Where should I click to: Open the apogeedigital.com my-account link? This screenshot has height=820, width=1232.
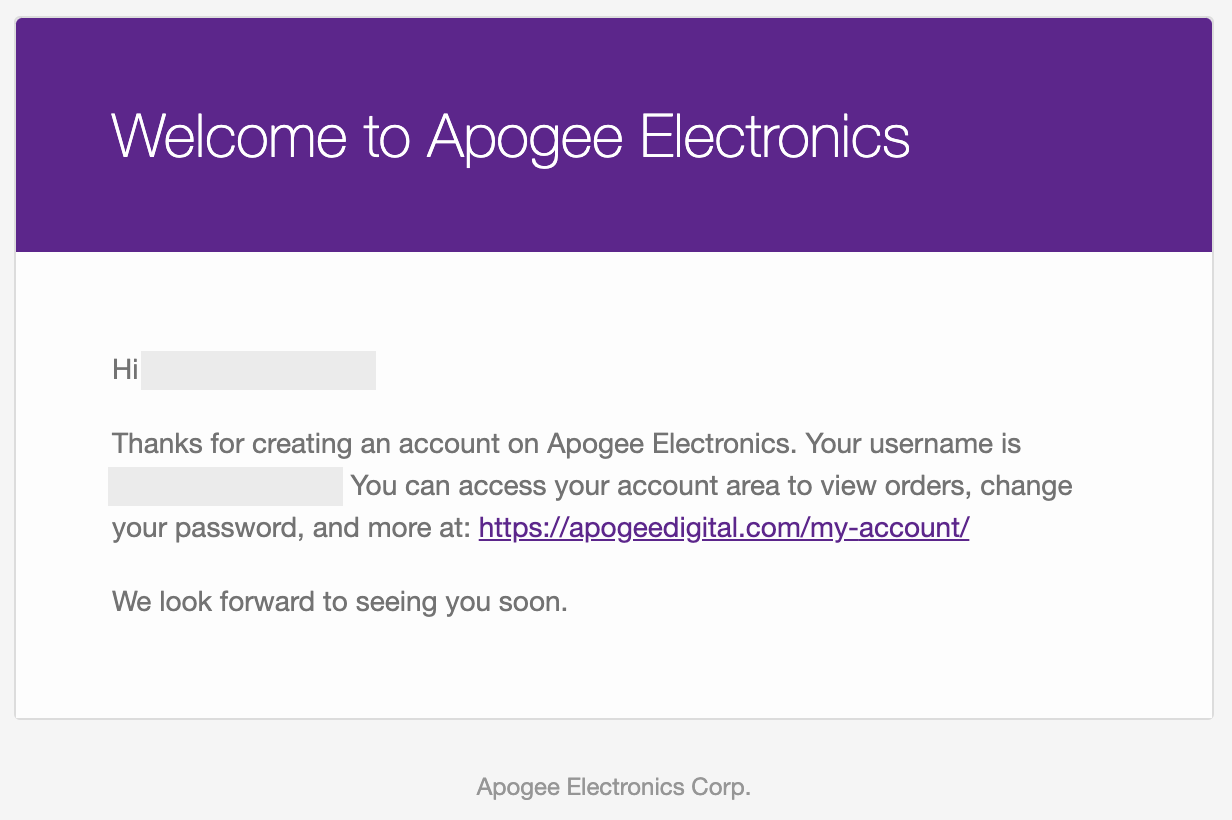click(x=724, y=528)
